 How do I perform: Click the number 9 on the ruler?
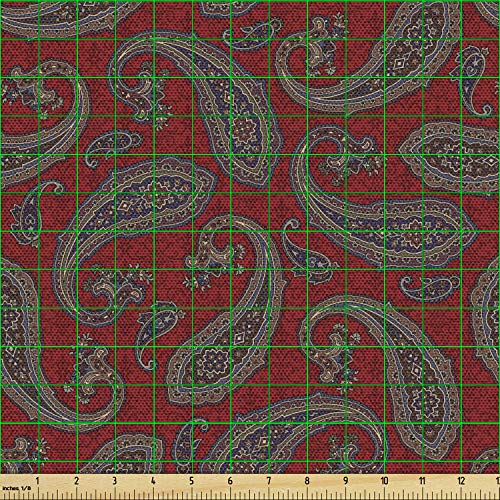(346, 481)
